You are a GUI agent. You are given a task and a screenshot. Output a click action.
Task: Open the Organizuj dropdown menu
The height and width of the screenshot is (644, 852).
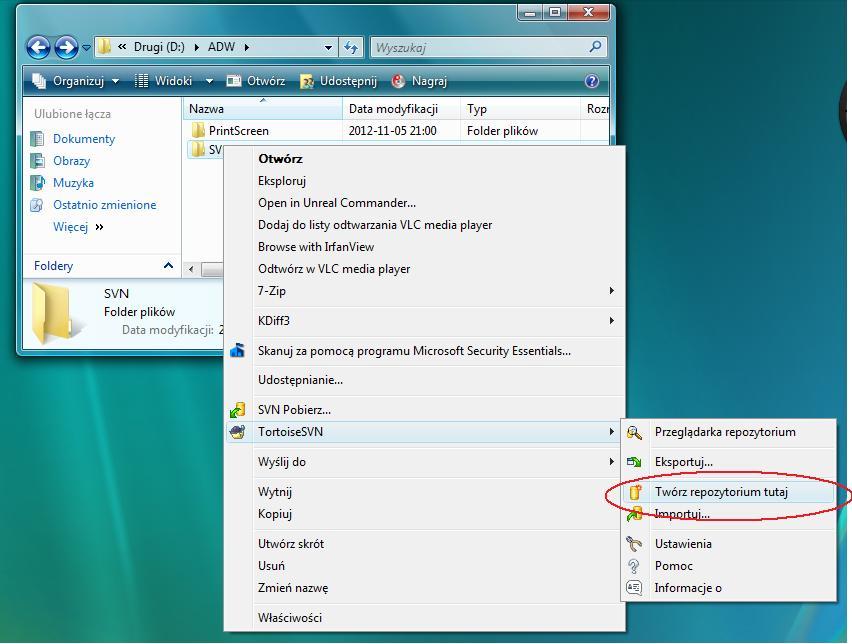tap(76, 81)
